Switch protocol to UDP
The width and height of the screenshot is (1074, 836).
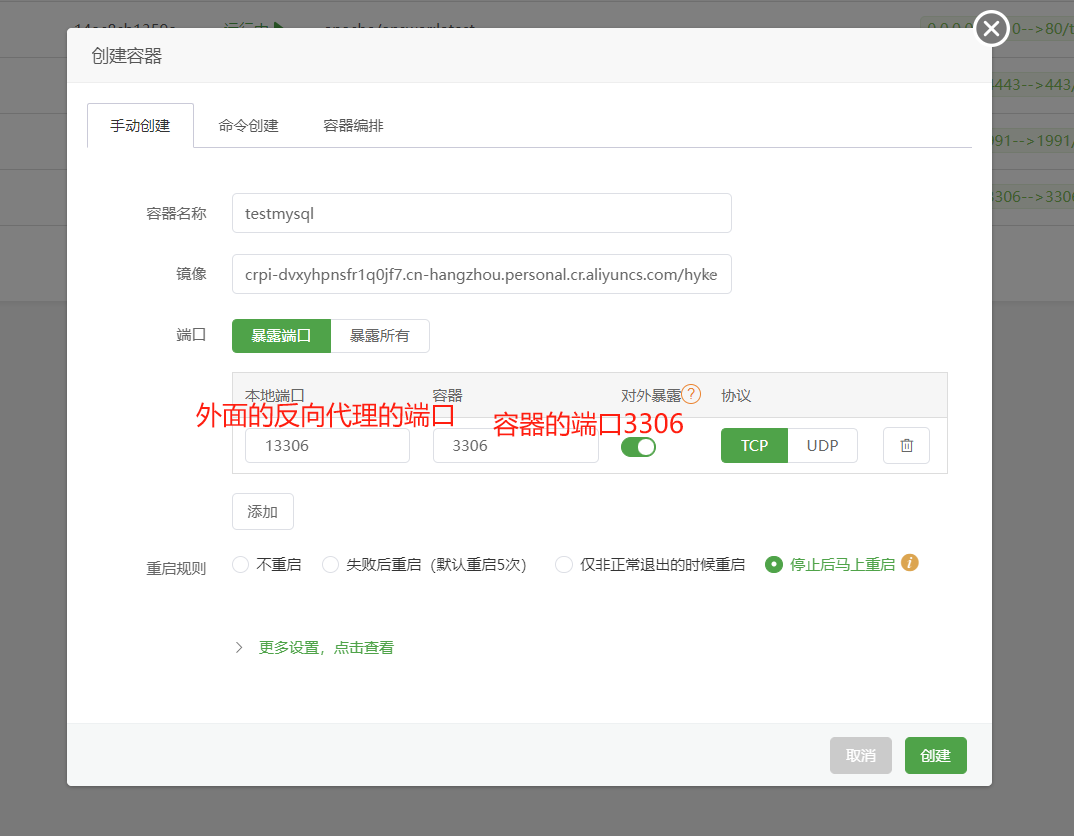(822, 446)
